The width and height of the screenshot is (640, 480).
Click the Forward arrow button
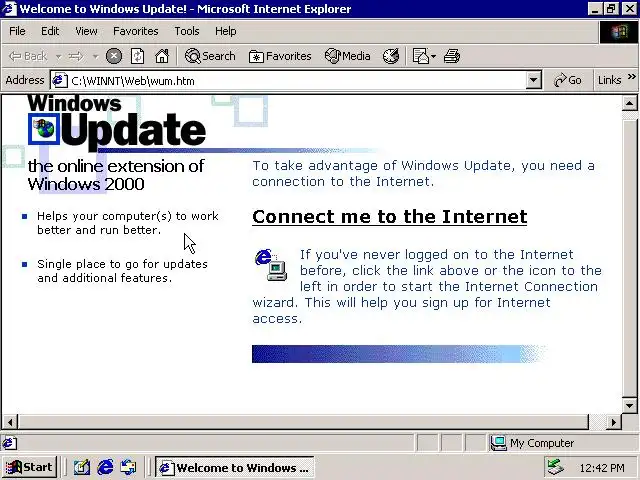(76, 56)
